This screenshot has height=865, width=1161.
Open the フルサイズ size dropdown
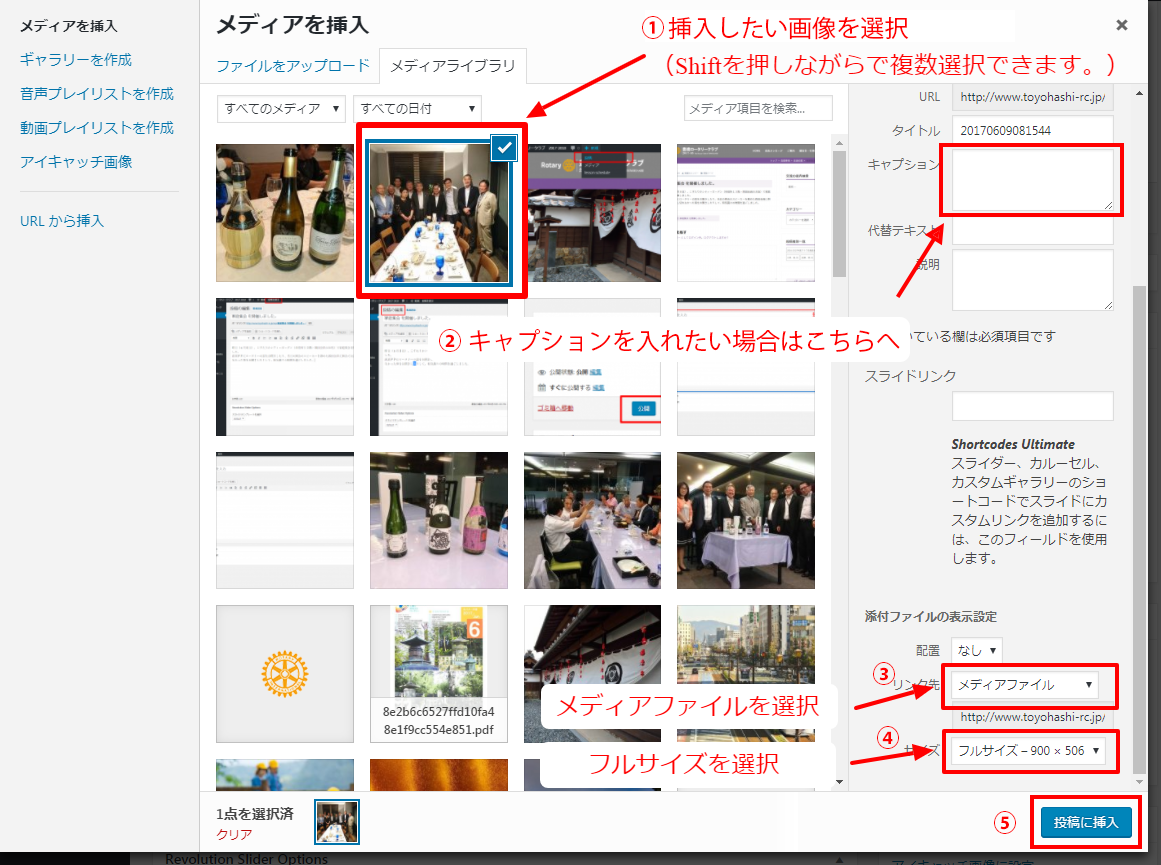click(1029, 750)
